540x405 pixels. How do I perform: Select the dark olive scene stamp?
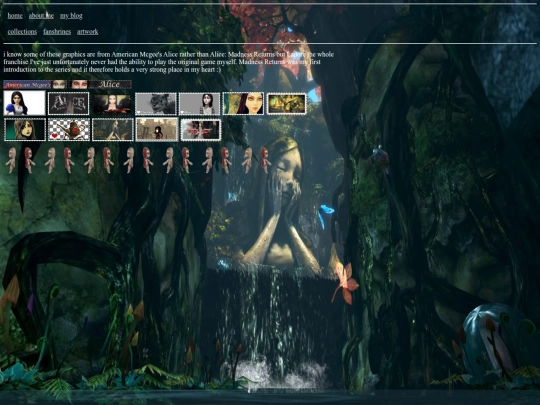(x=113, y=129)
